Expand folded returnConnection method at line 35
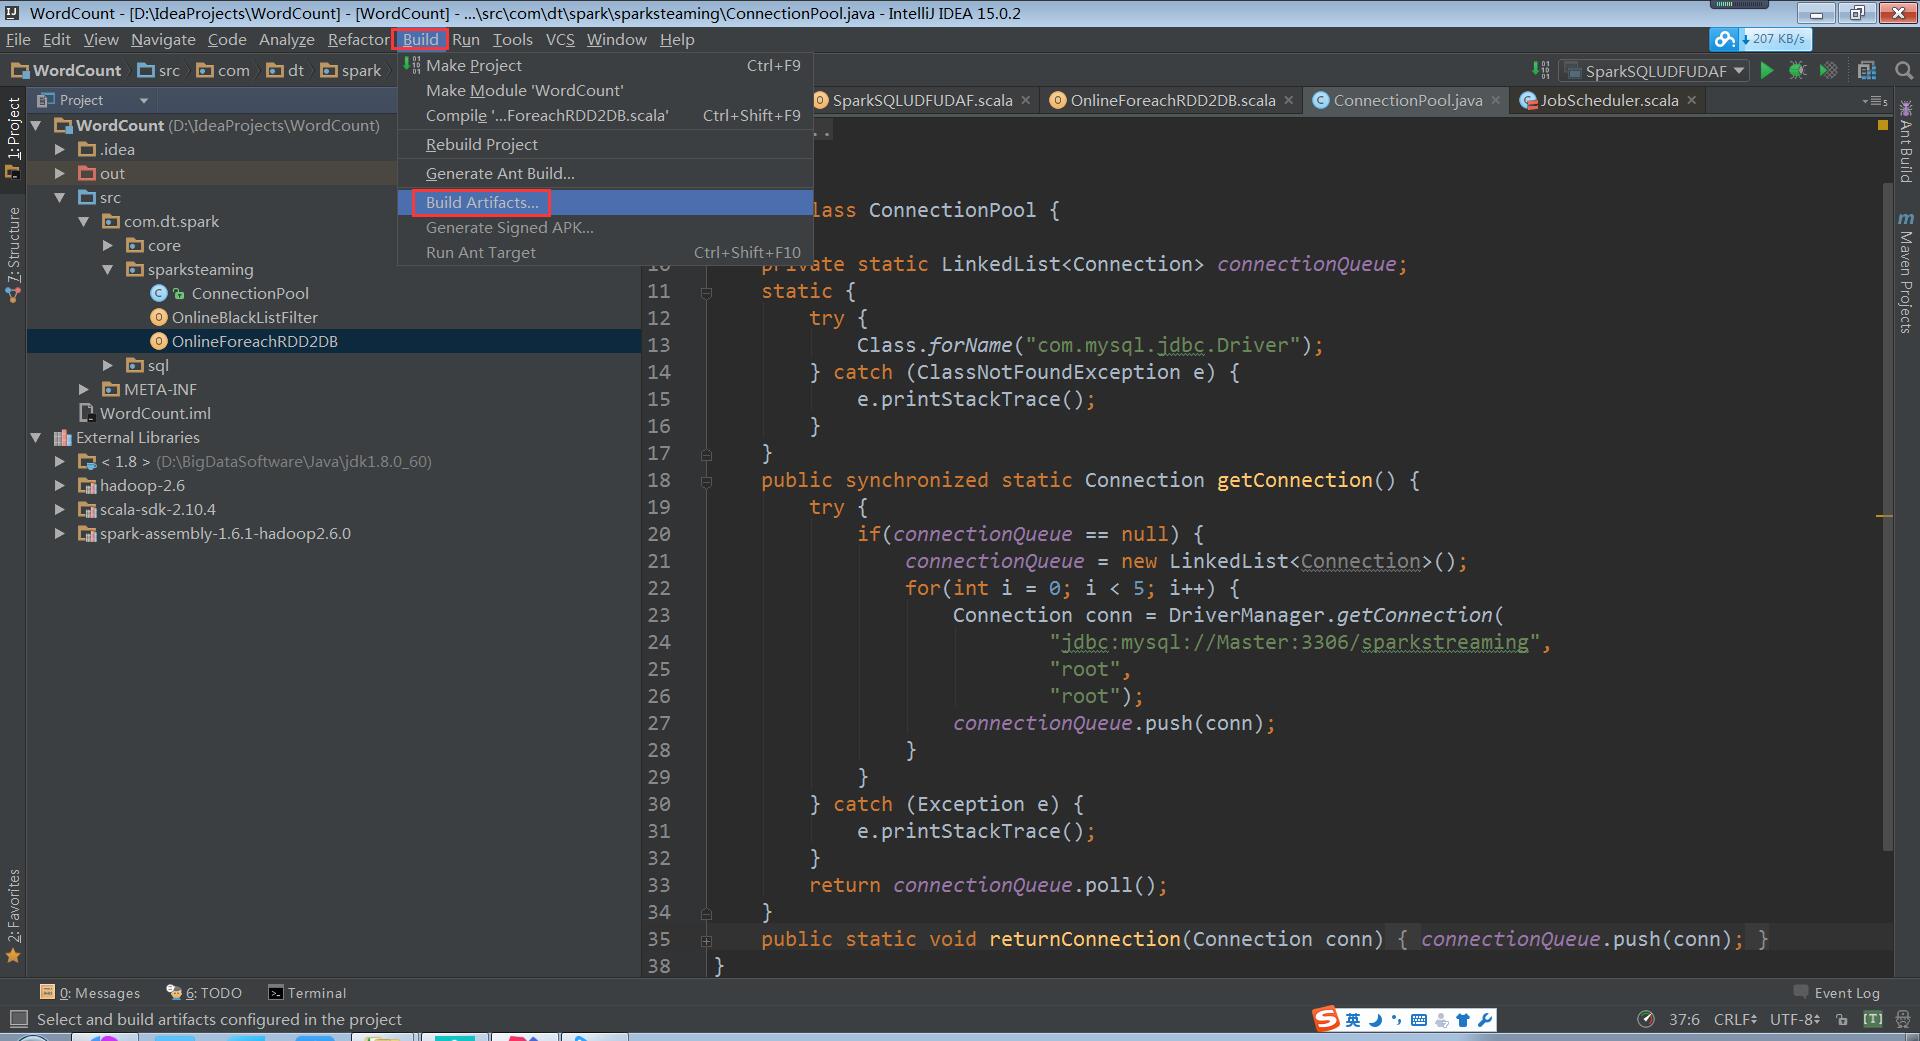The height and width of the screenshot is (1041, 1920). [x=706, y=940]
